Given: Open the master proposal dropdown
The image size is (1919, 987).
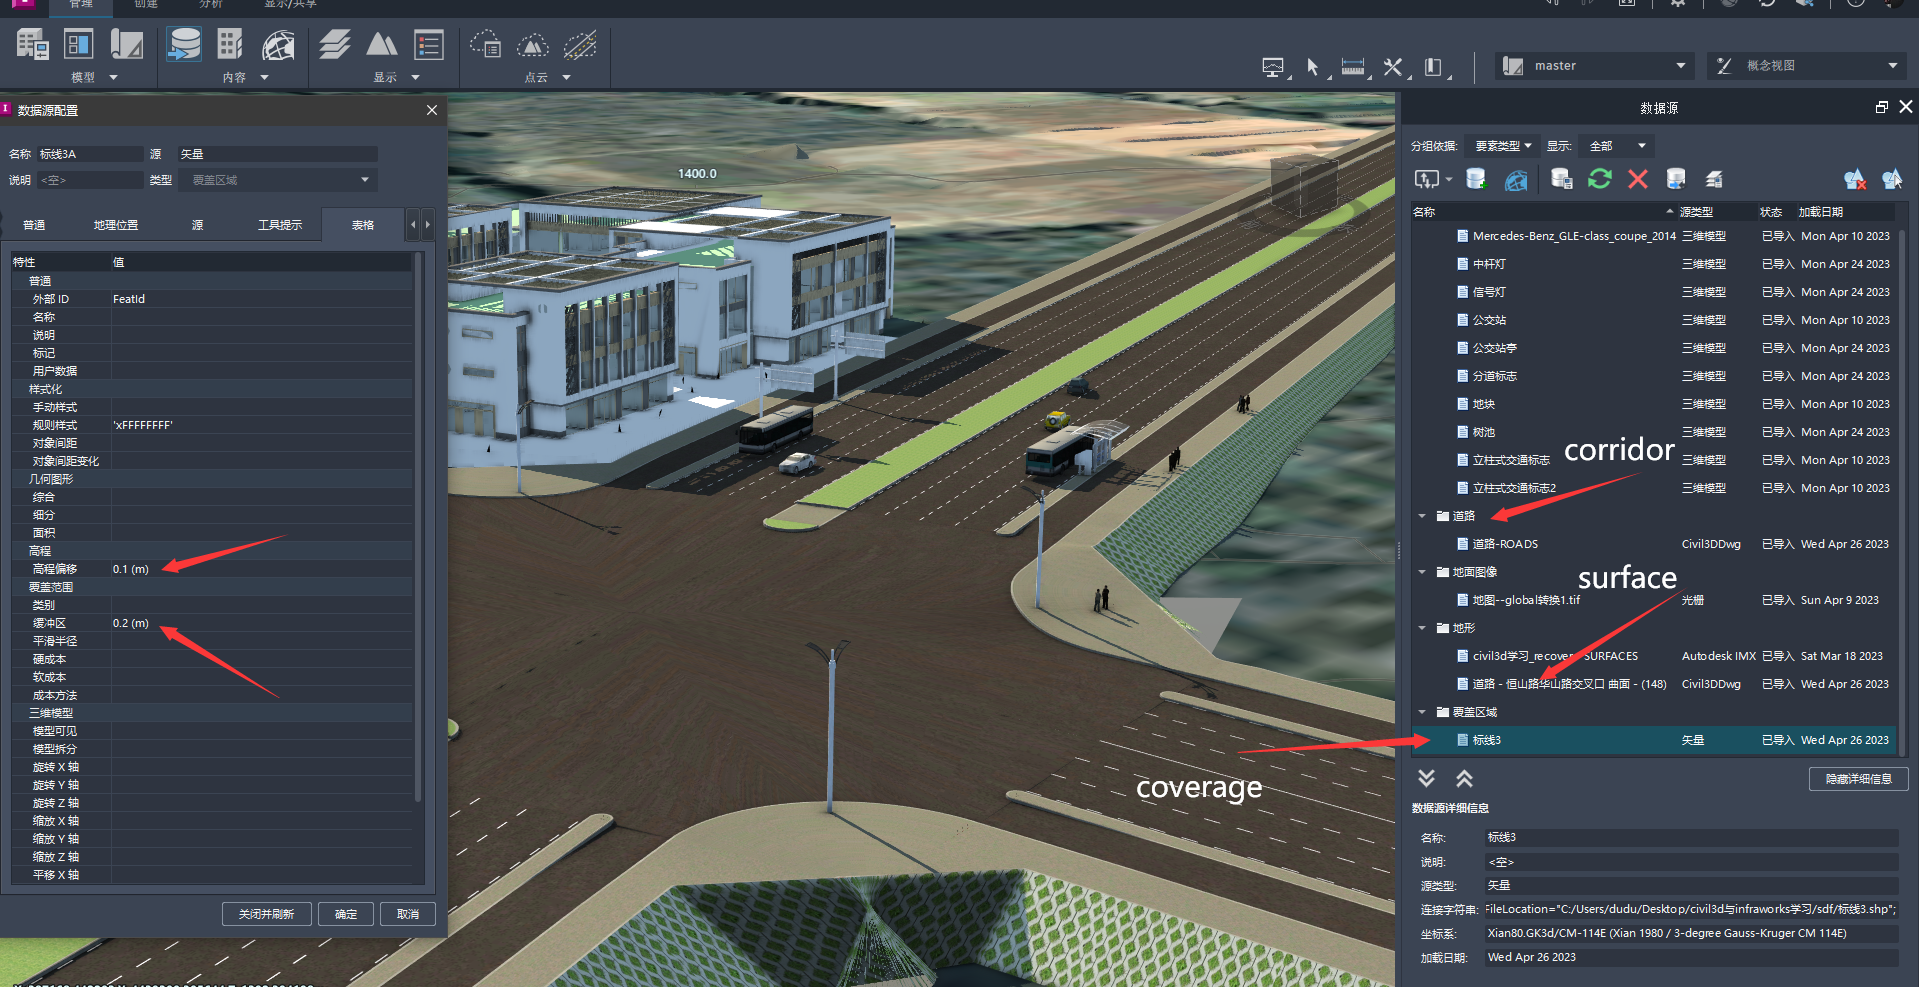Looking at the screenshot, I should point(1680,65).
